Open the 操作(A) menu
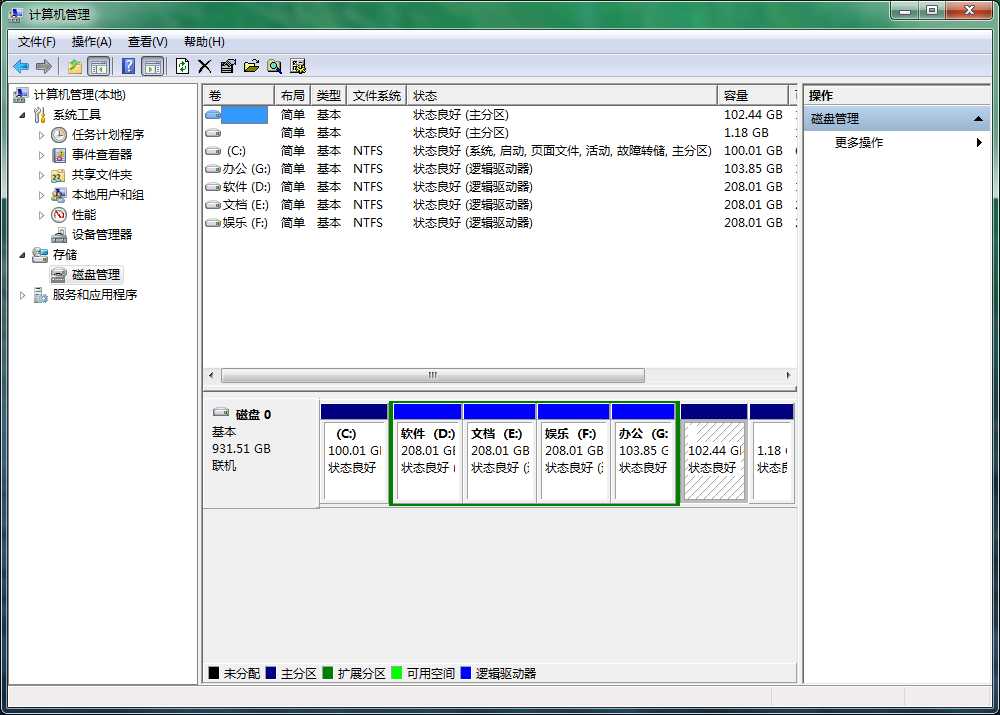Image resolution: width=1000 pixels, height=715 pixels. click(92, 42)
